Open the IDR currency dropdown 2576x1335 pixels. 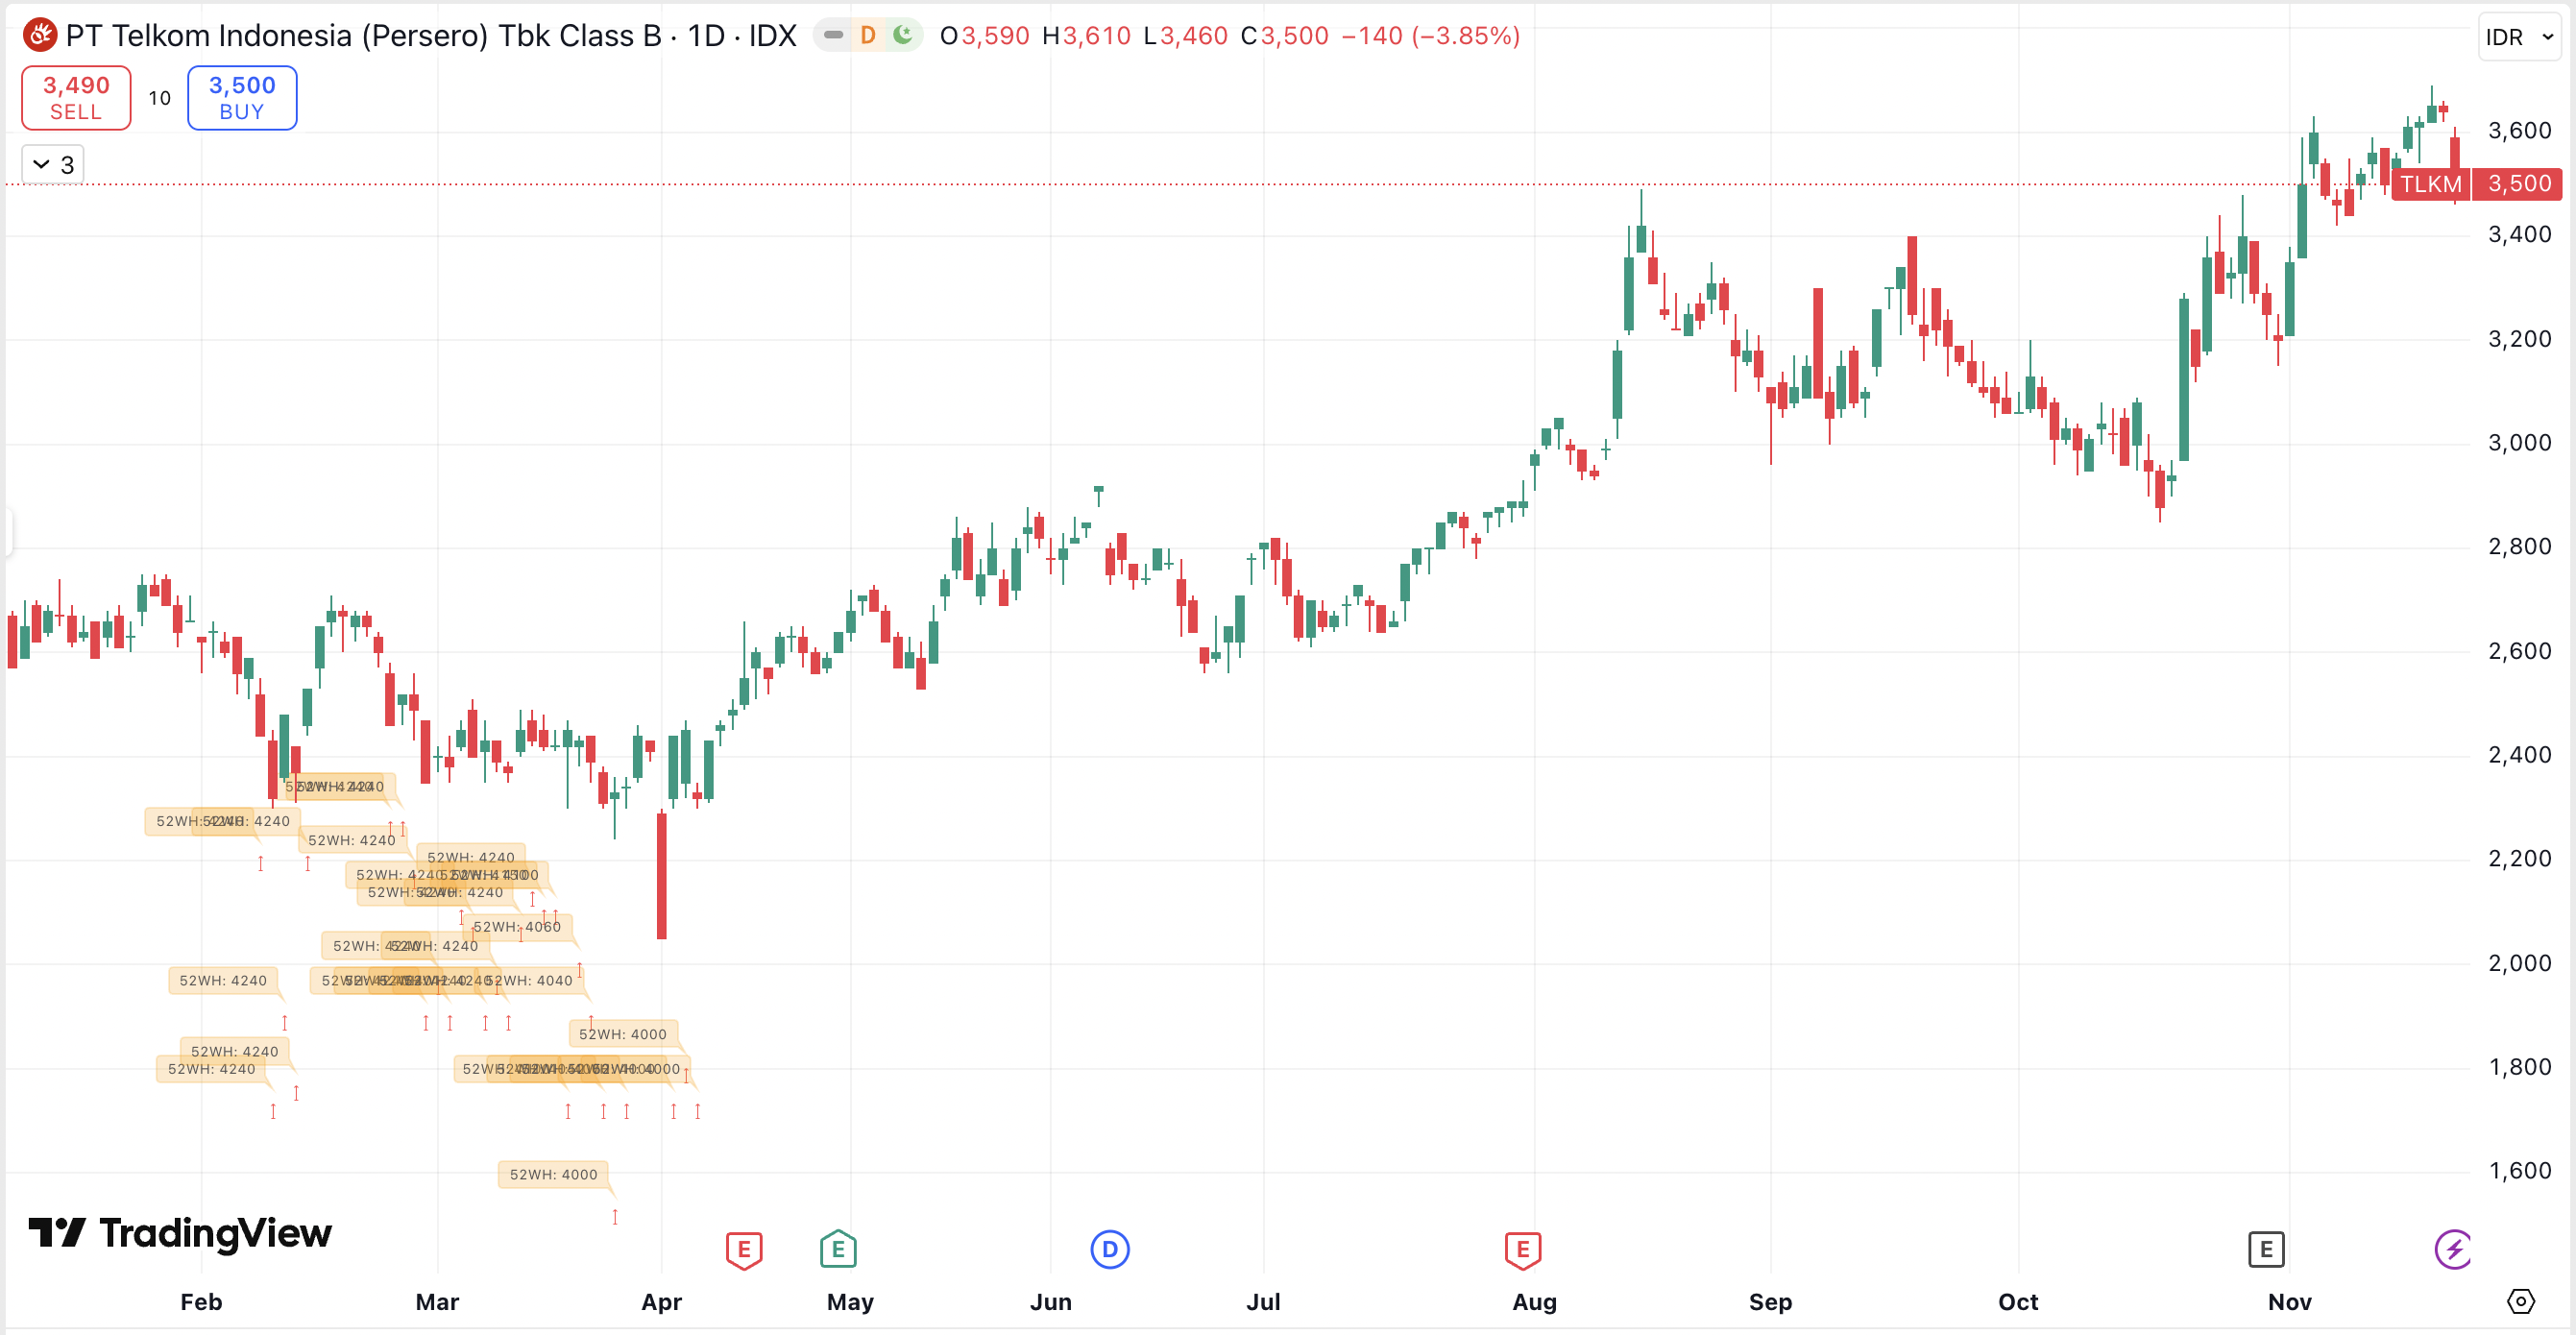coord(2519,37)
